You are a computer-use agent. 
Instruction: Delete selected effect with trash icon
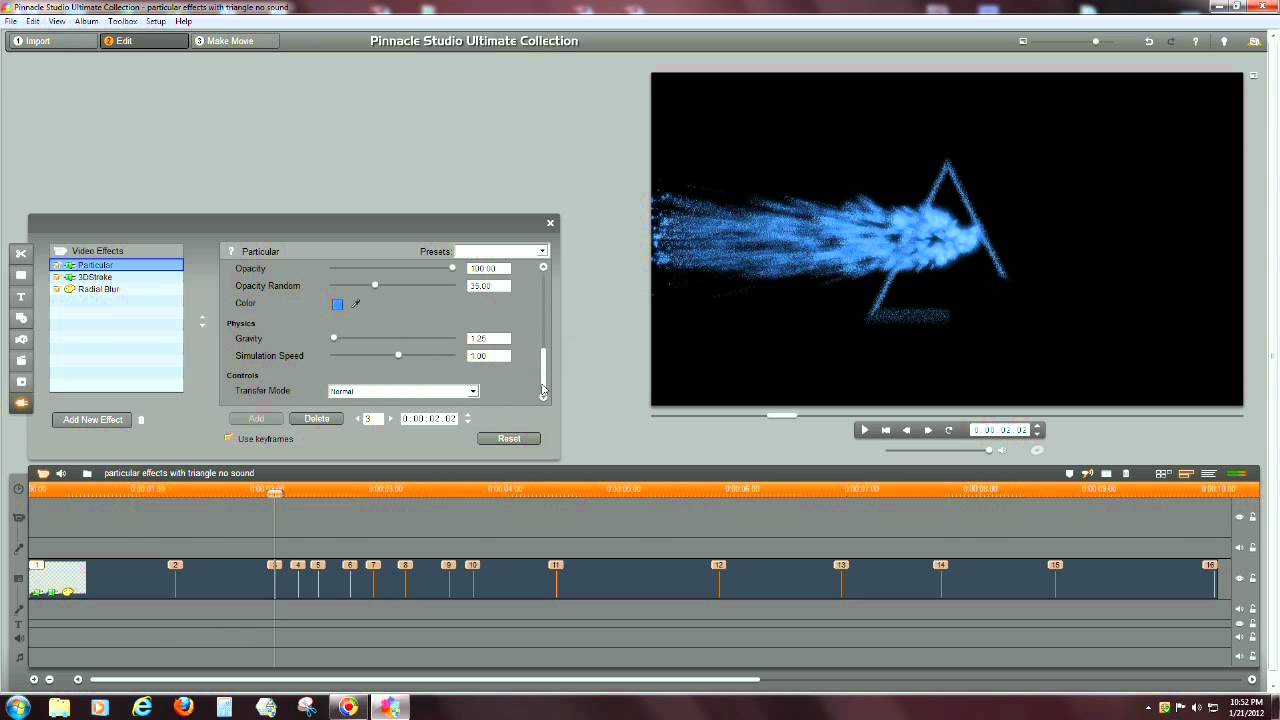point(141,420)
